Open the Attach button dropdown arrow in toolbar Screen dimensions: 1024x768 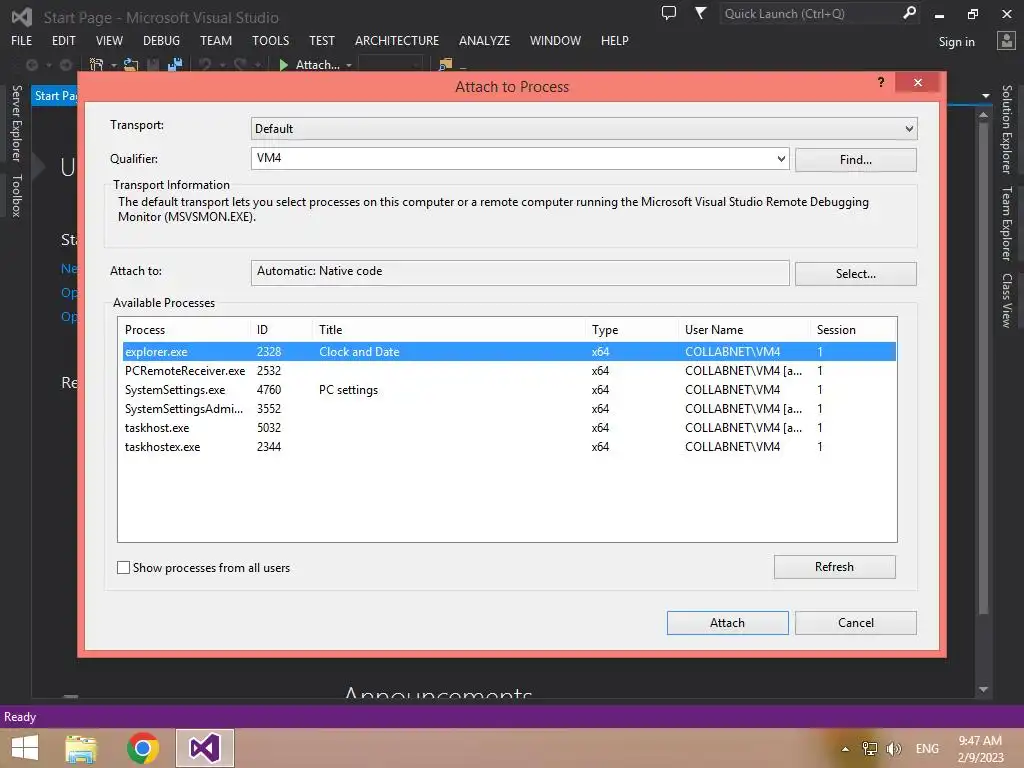click(349, 65)
